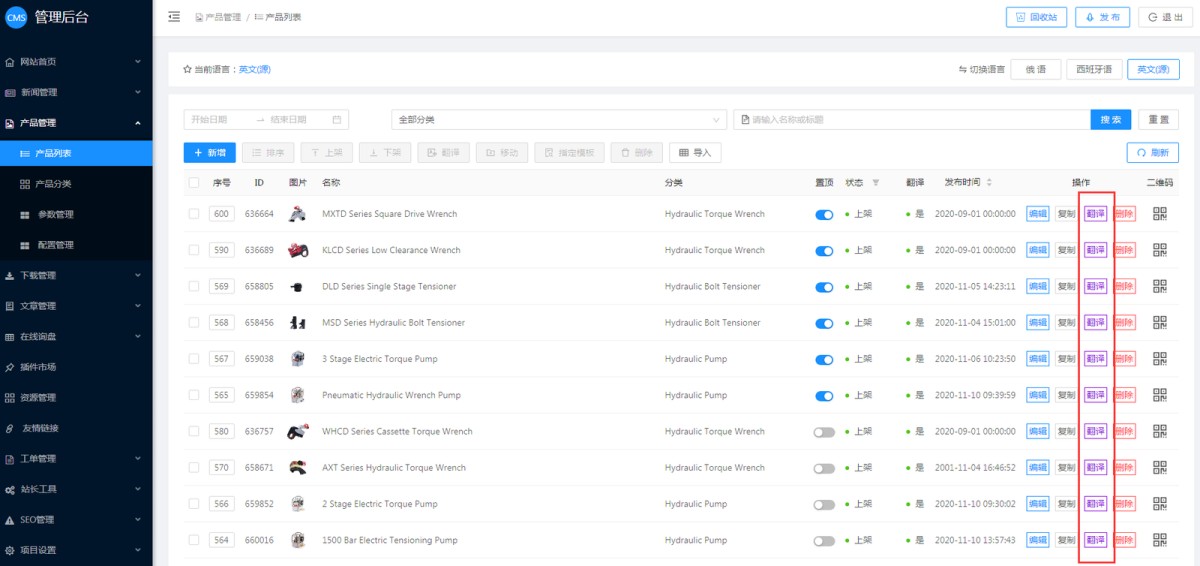Viewport: 1200px width, 566px height.
Task: Click 翻译 button for MSD Series row
Action: pyautogui.click(x=1095, y=323)
